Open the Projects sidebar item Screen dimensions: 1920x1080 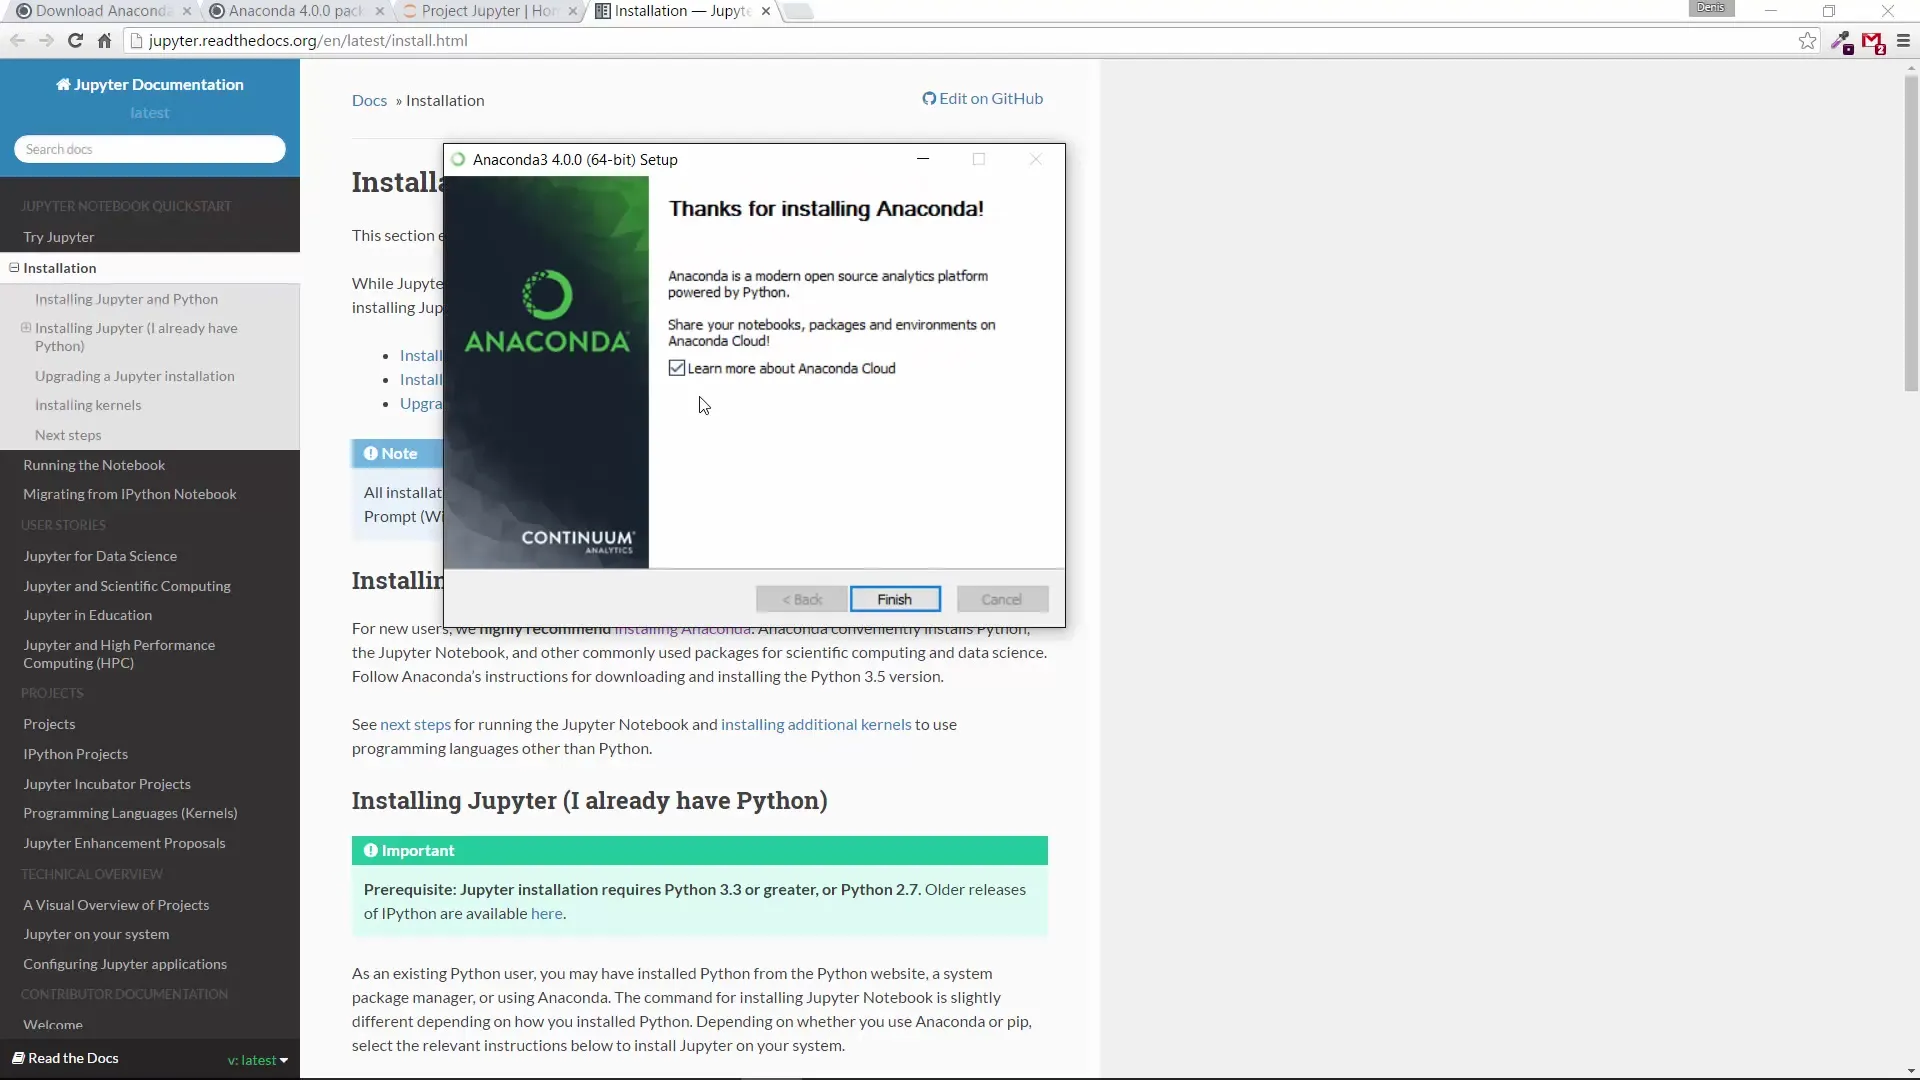pyautogui.click(x=49, y=724)
